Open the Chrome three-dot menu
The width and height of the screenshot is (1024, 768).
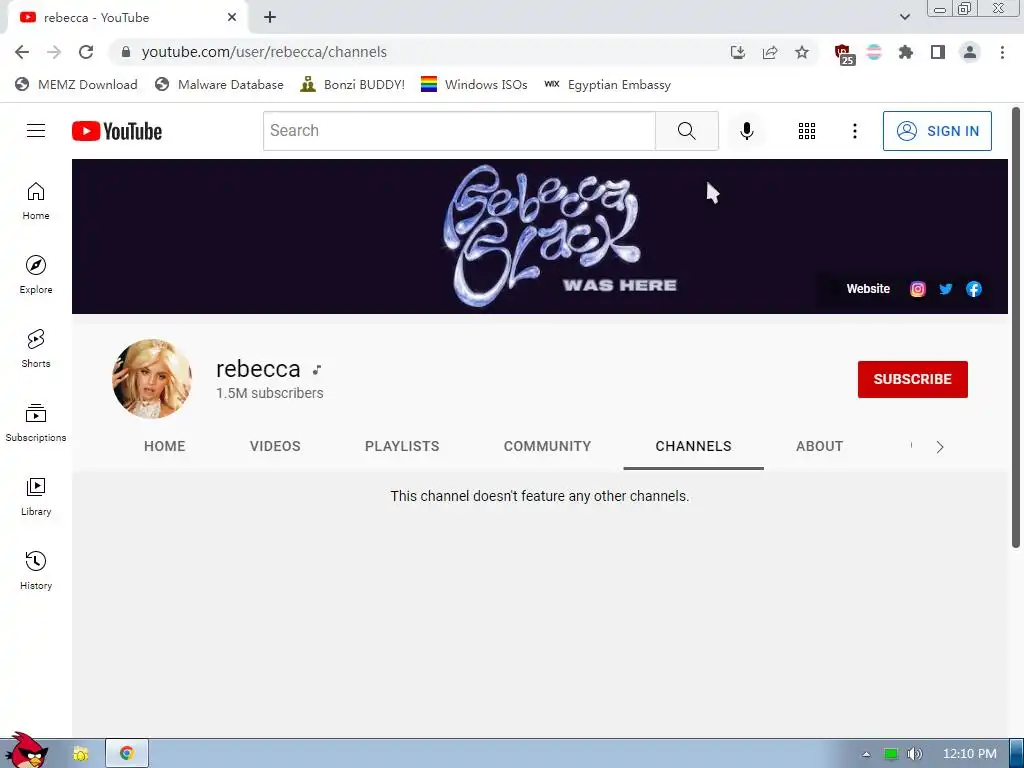click(x=1002, y=52)
